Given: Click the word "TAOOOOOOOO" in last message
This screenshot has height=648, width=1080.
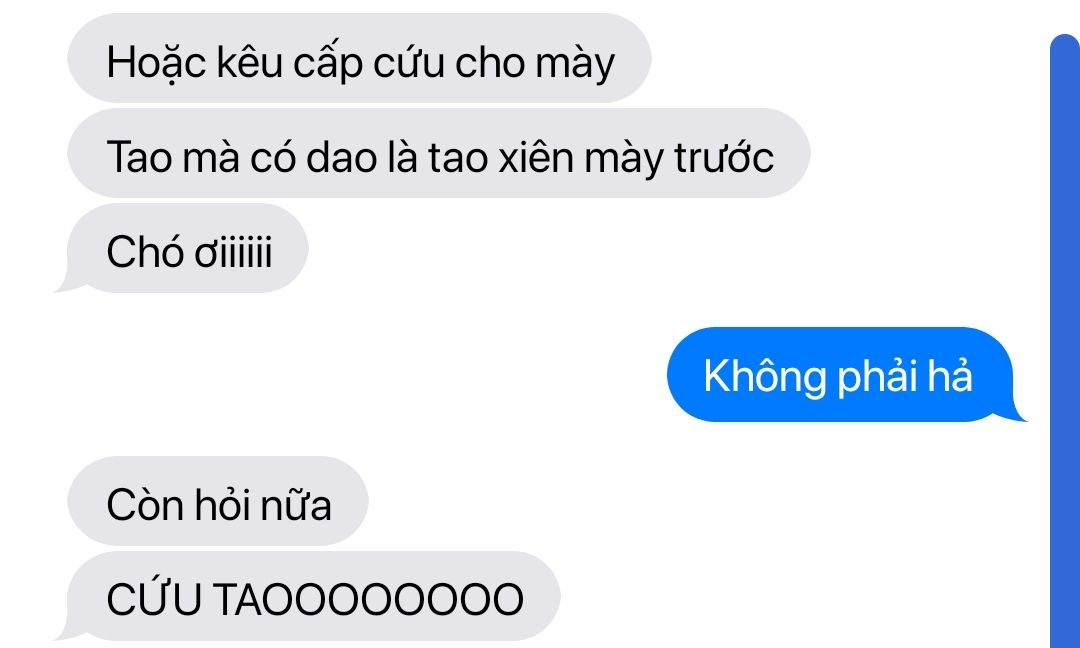Looking at the screenshot, I should point(369,600).
